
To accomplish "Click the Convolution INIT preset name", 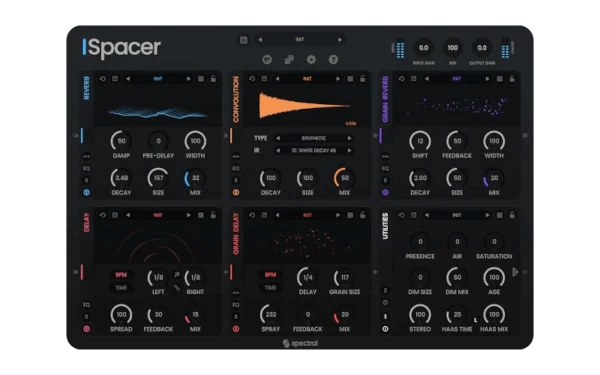I will [307, 79].
